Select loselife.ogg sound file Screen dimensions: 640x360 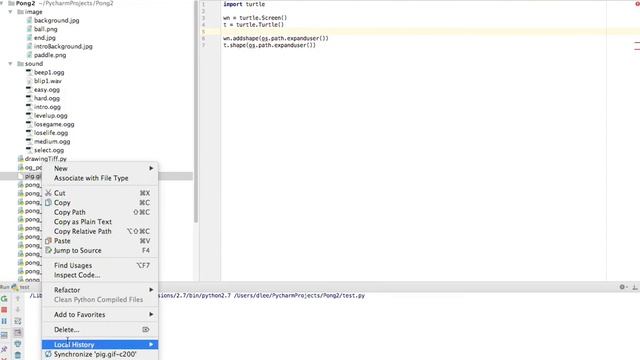[51, 133]
